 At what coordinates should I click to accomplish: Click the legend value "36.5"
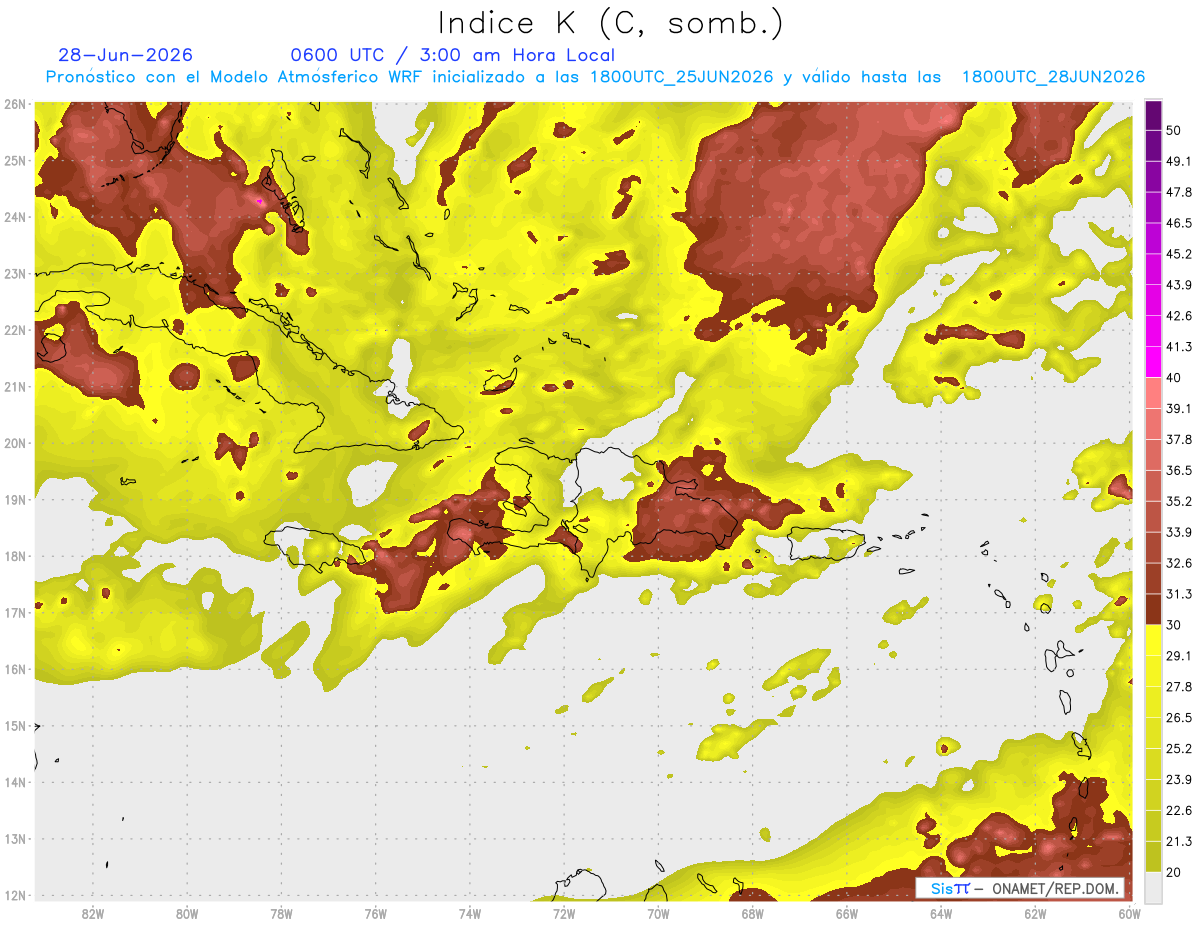(x=1179, y=470)
